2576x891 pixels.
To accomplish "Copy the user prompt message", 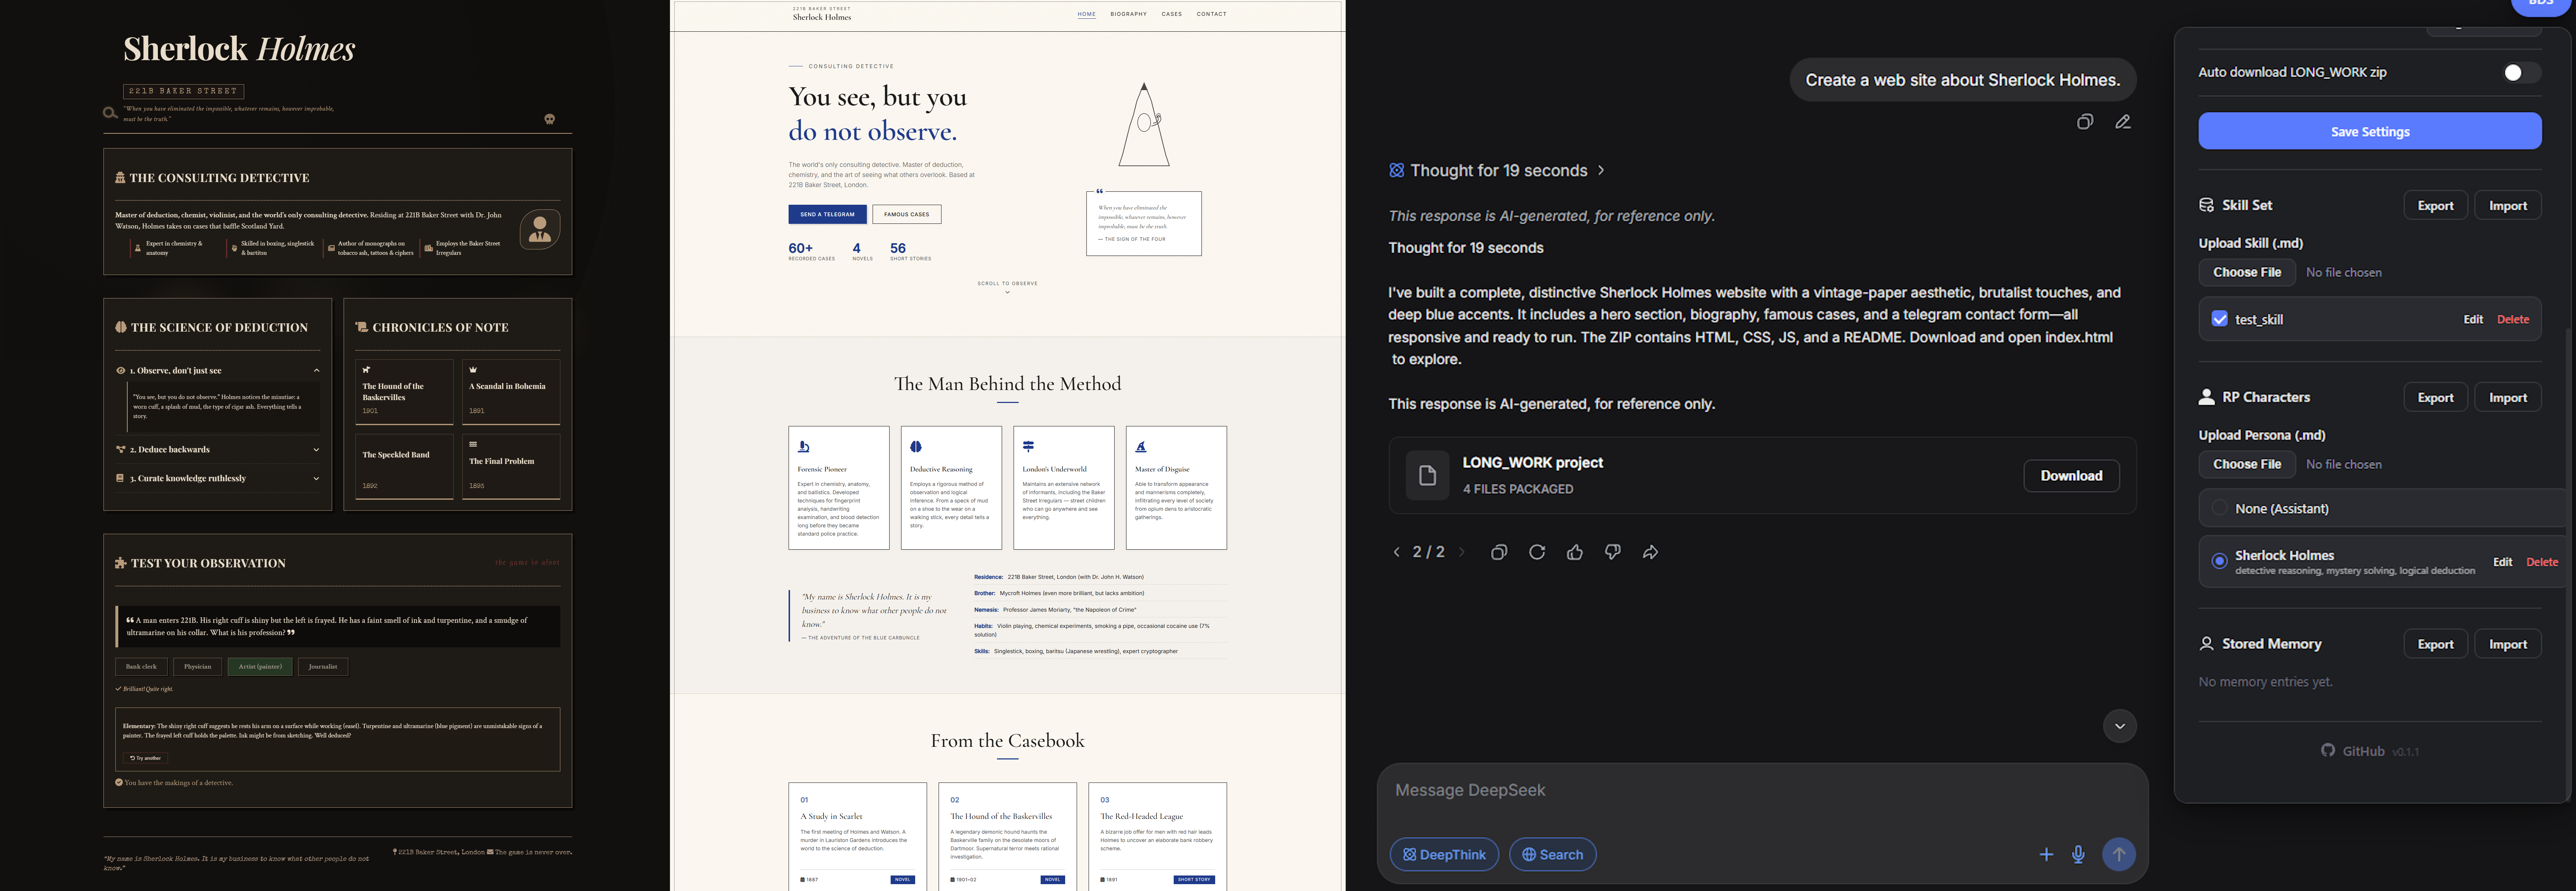I will (x=2085, y=122).
